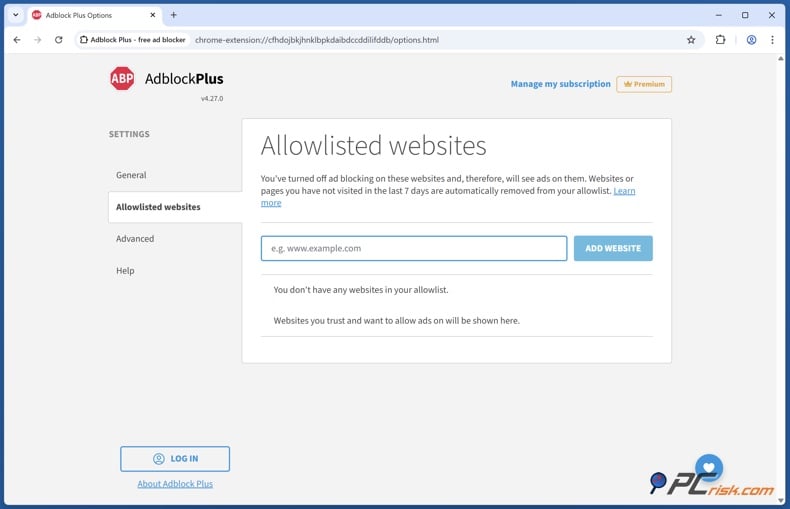This screenshot has height=509, width=790.
Task: Click the SETTINGS sidebar heading
Action: coord(129,134)
